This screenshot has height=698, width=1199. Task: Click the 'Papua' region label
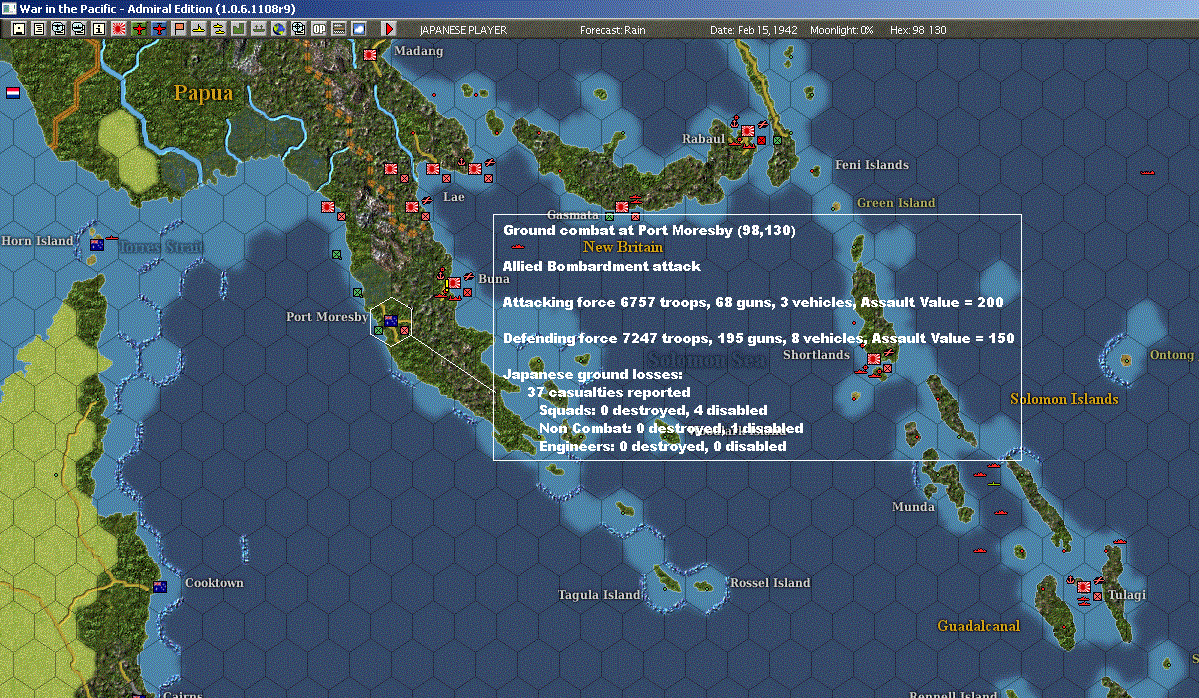coord(203,93)
